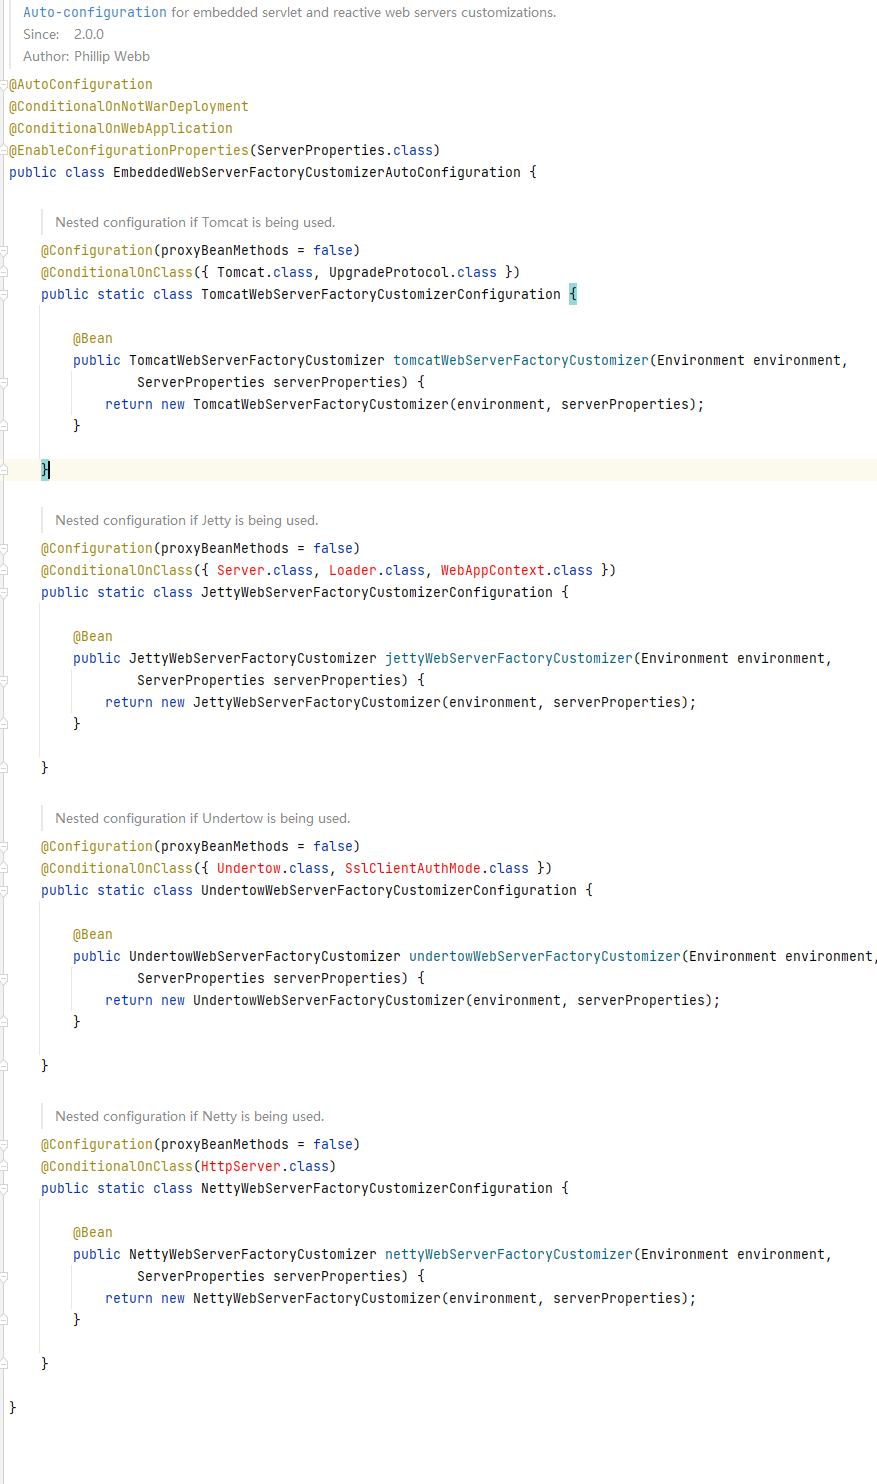This screenshot has width=877, height=1484.
Task: Click the jettyWebServerFactoryCustomizer method name
Action: (509, 659)
